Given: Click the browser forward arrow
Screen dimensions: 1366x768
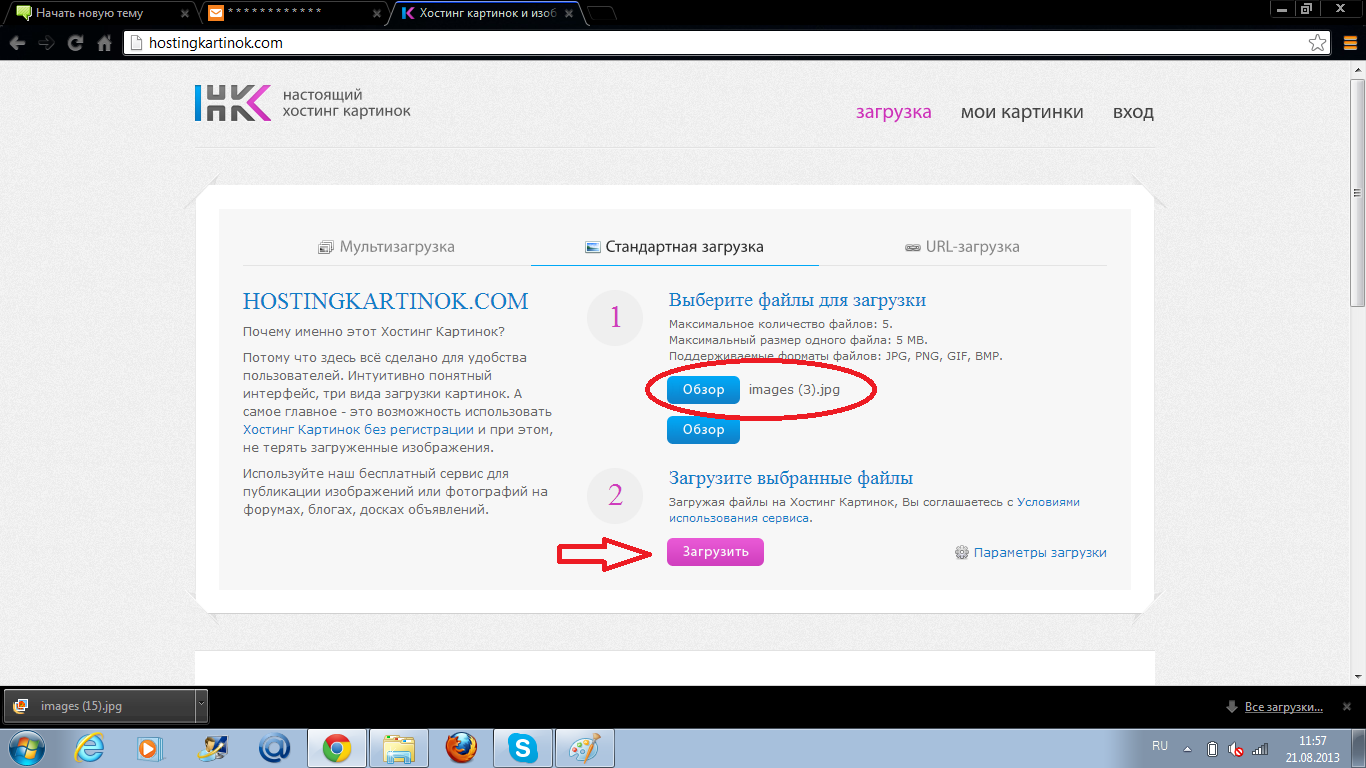Looking at the screenshot, I should pos(46,43).
